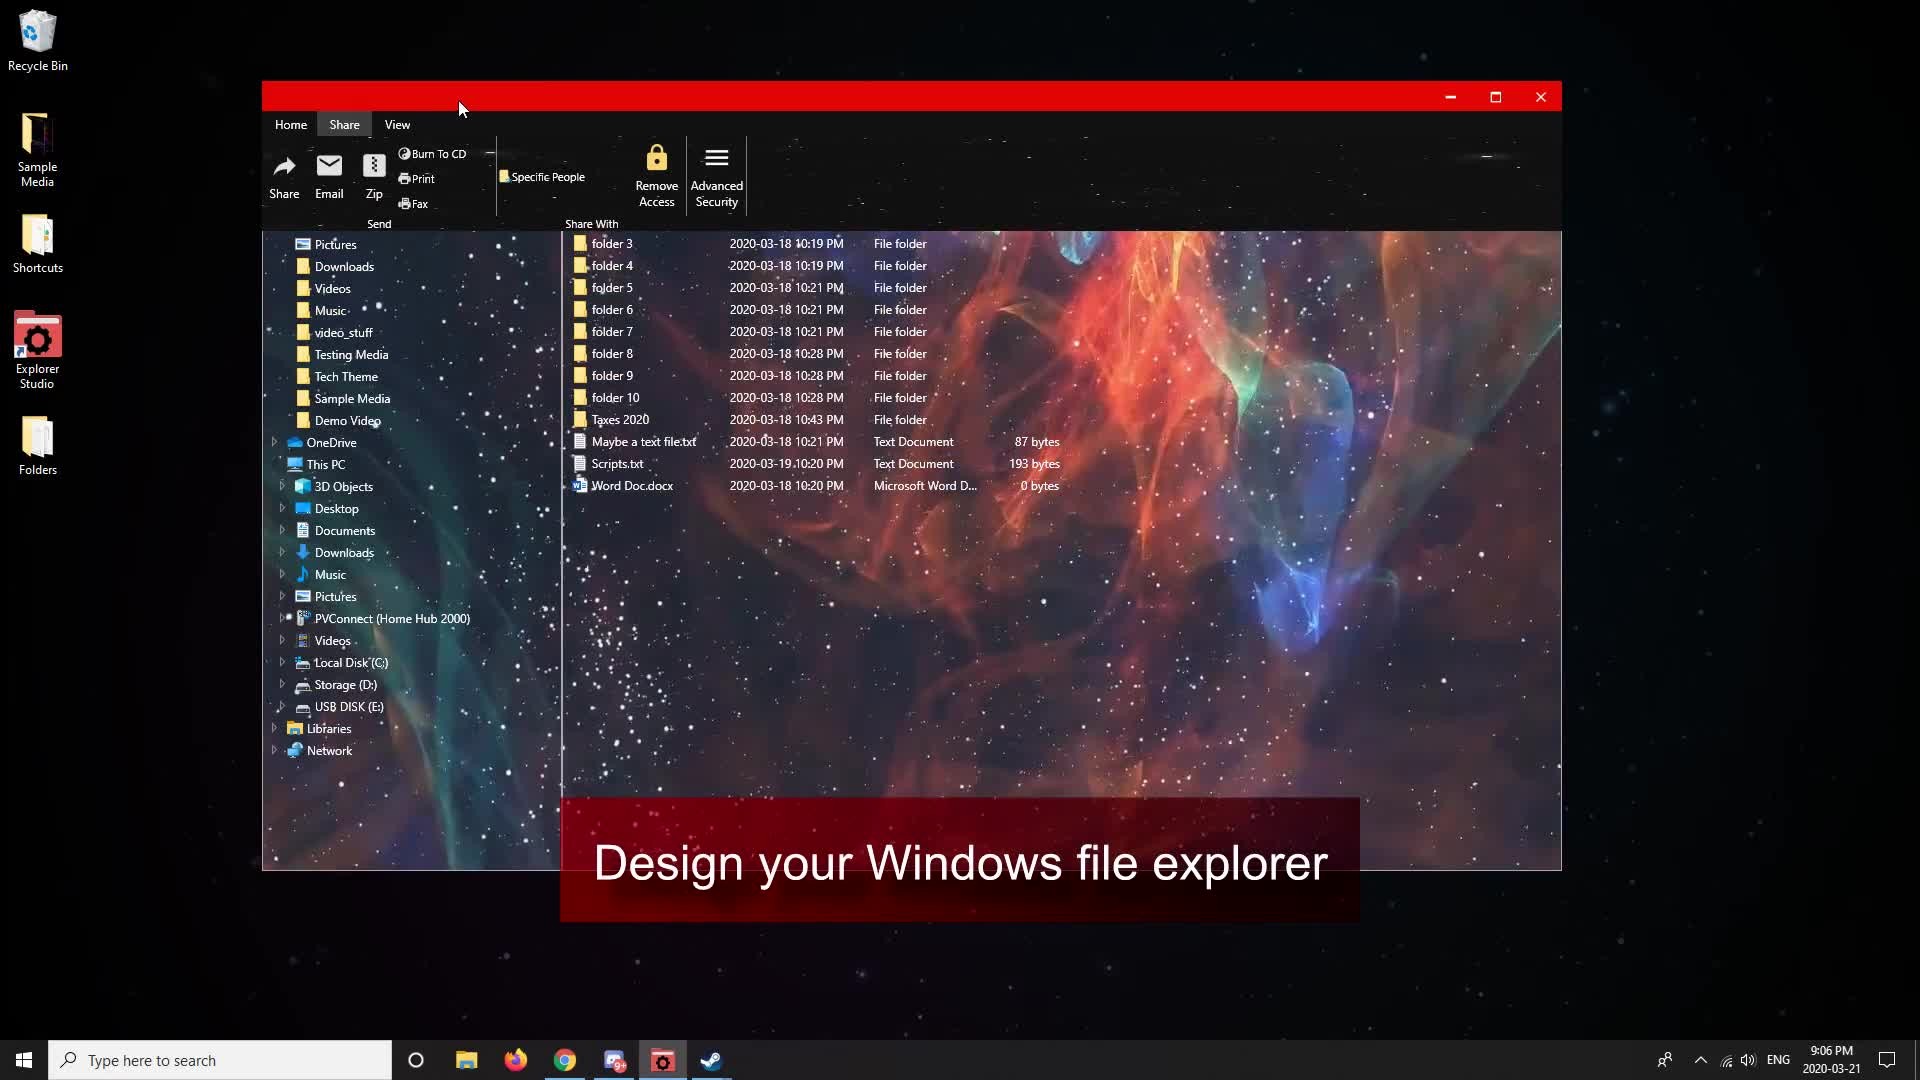
Task: Expand the OneDrive tree node
Action: (x=274, y=442)
